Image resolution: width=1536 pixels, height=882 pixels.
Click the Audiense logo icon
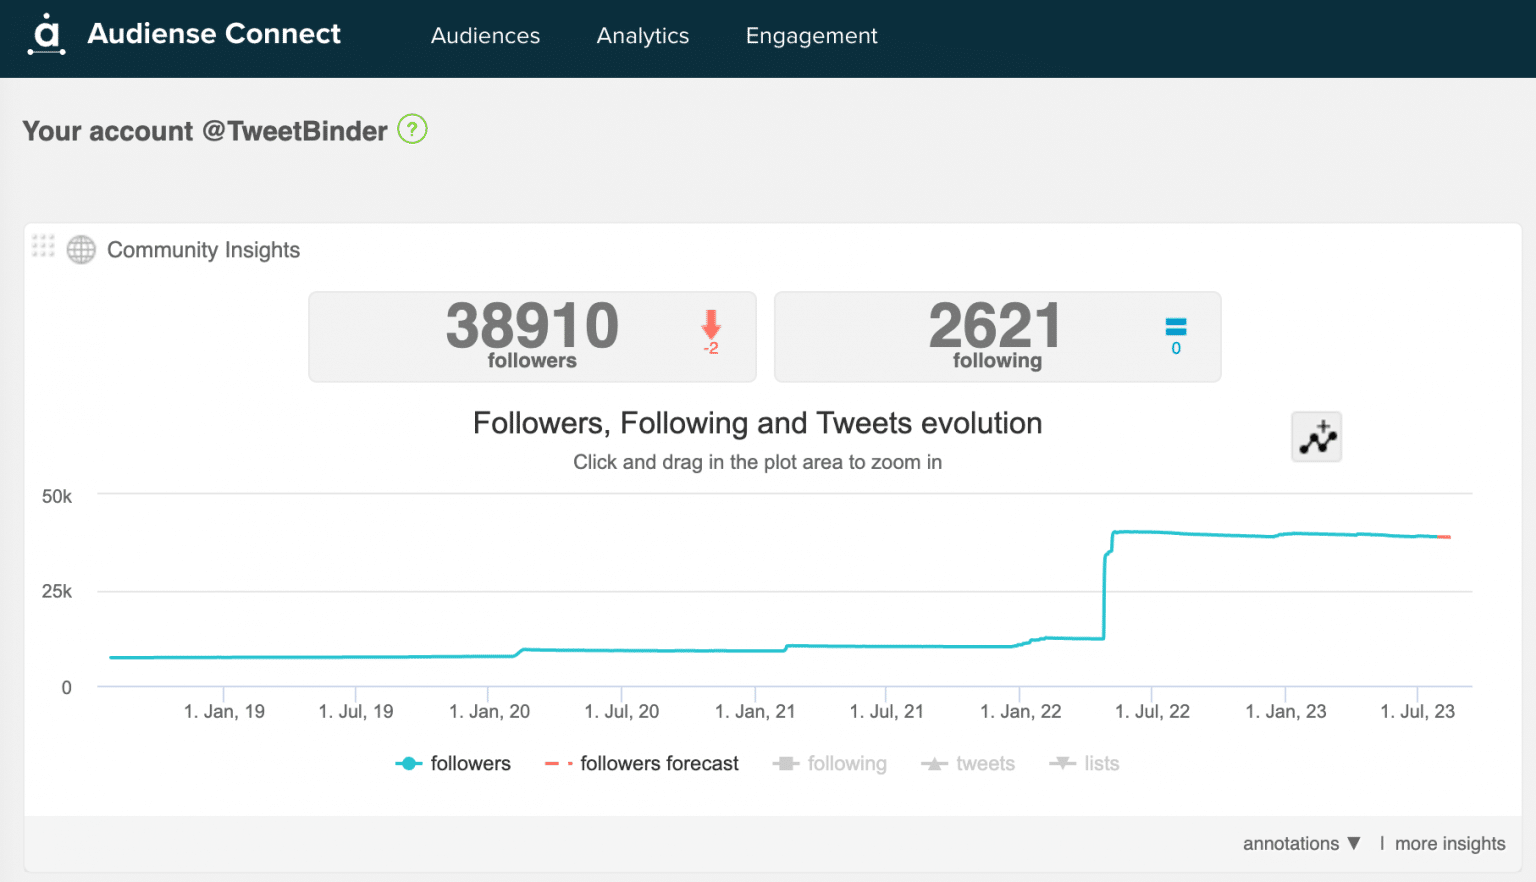point(46,36)
